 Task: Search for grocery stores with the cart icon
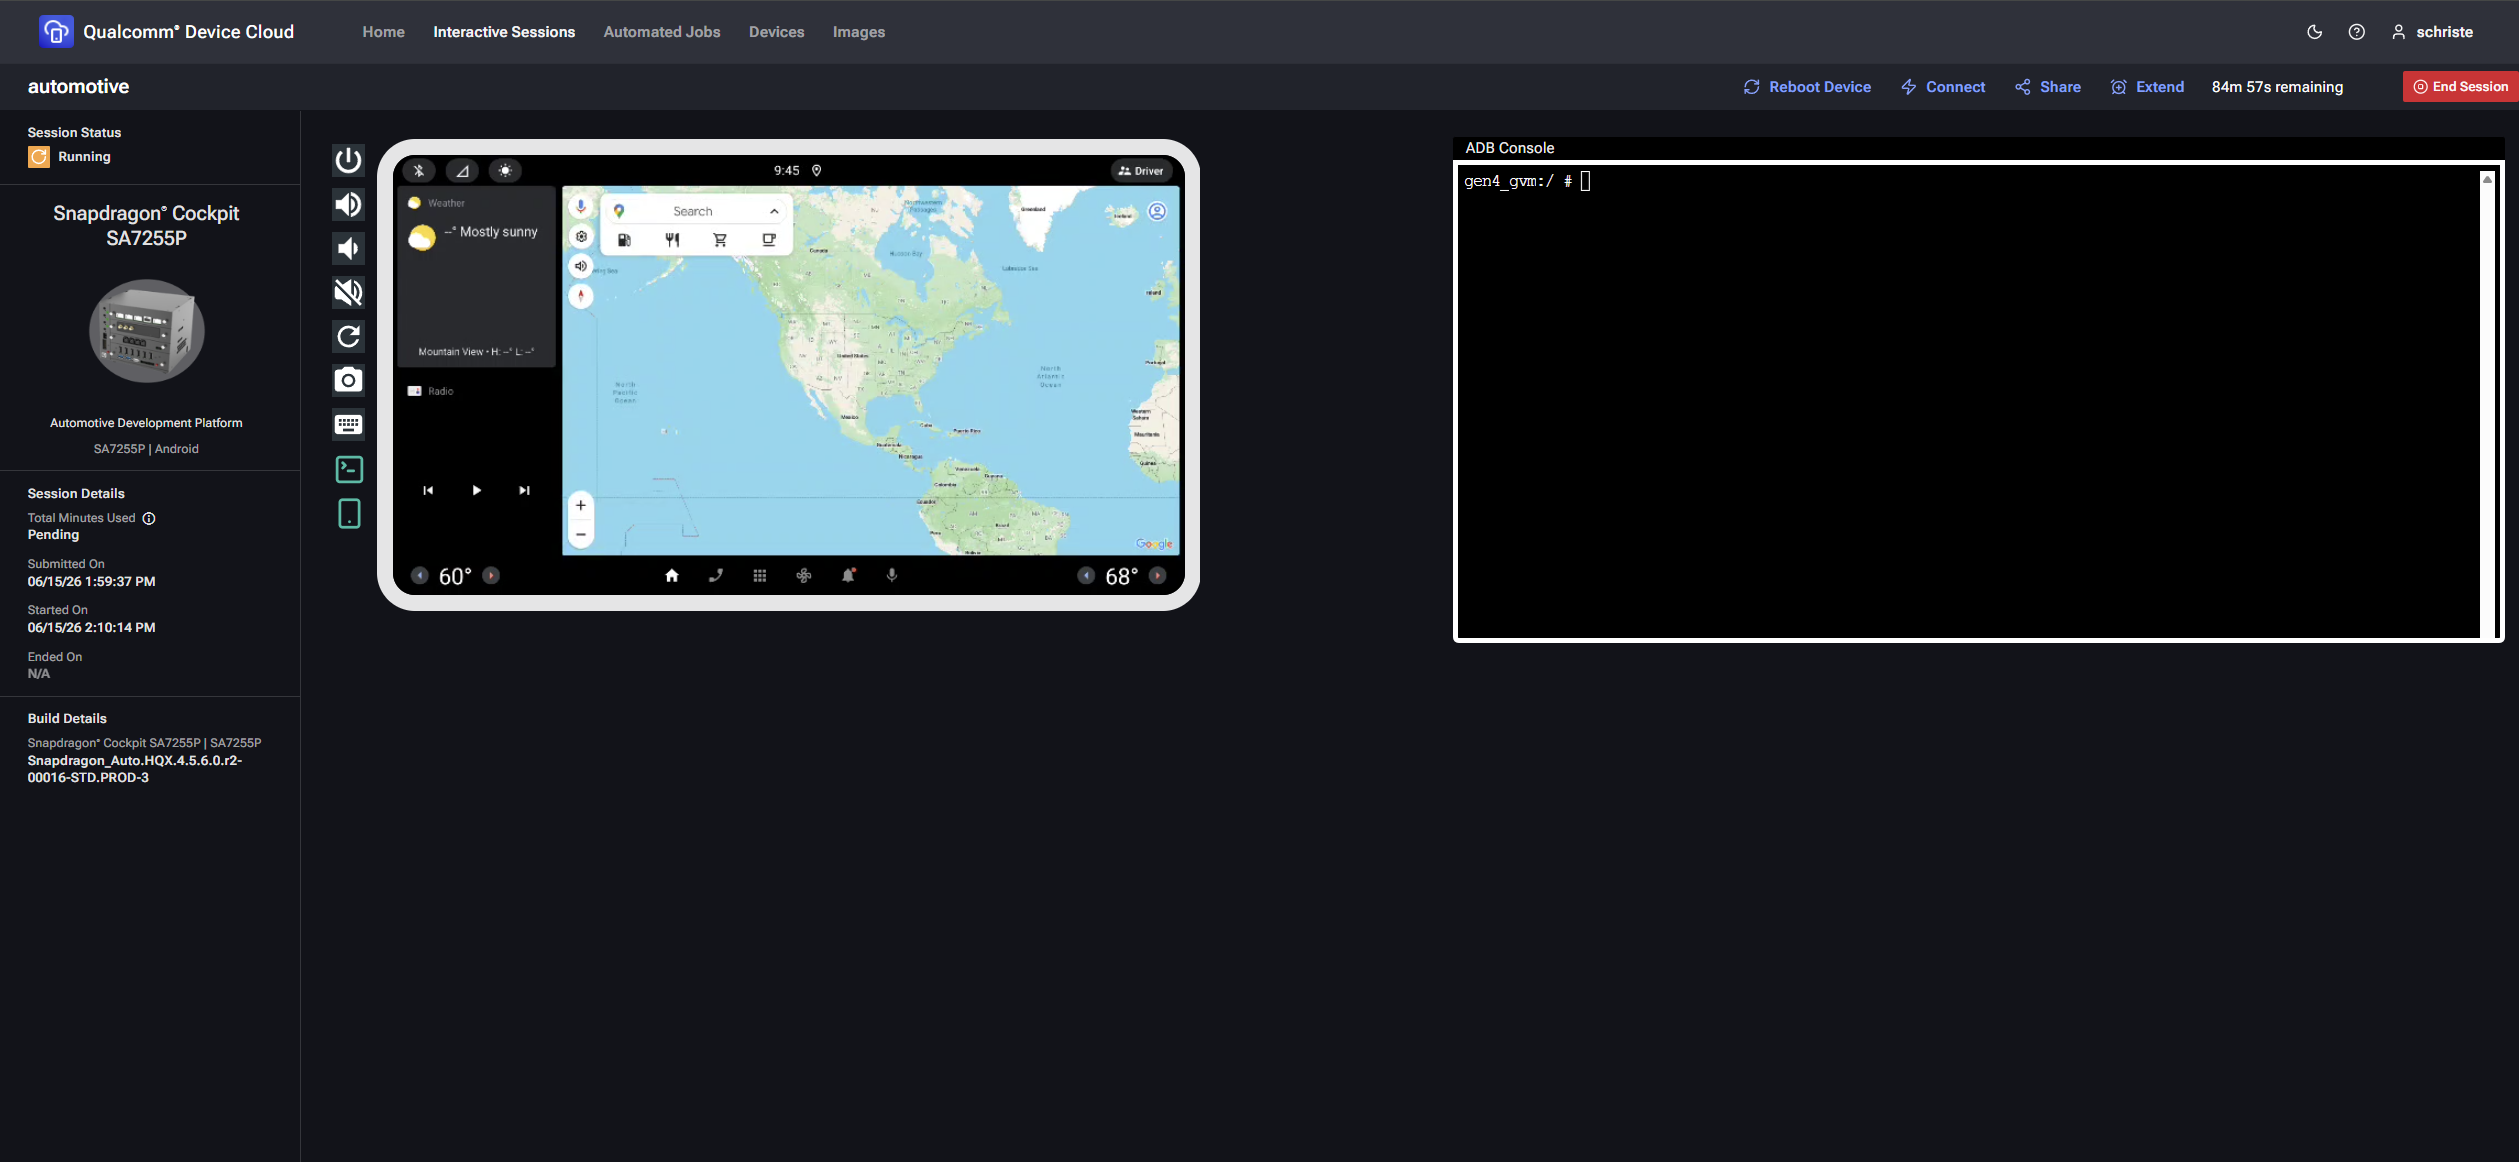(720, 240)
